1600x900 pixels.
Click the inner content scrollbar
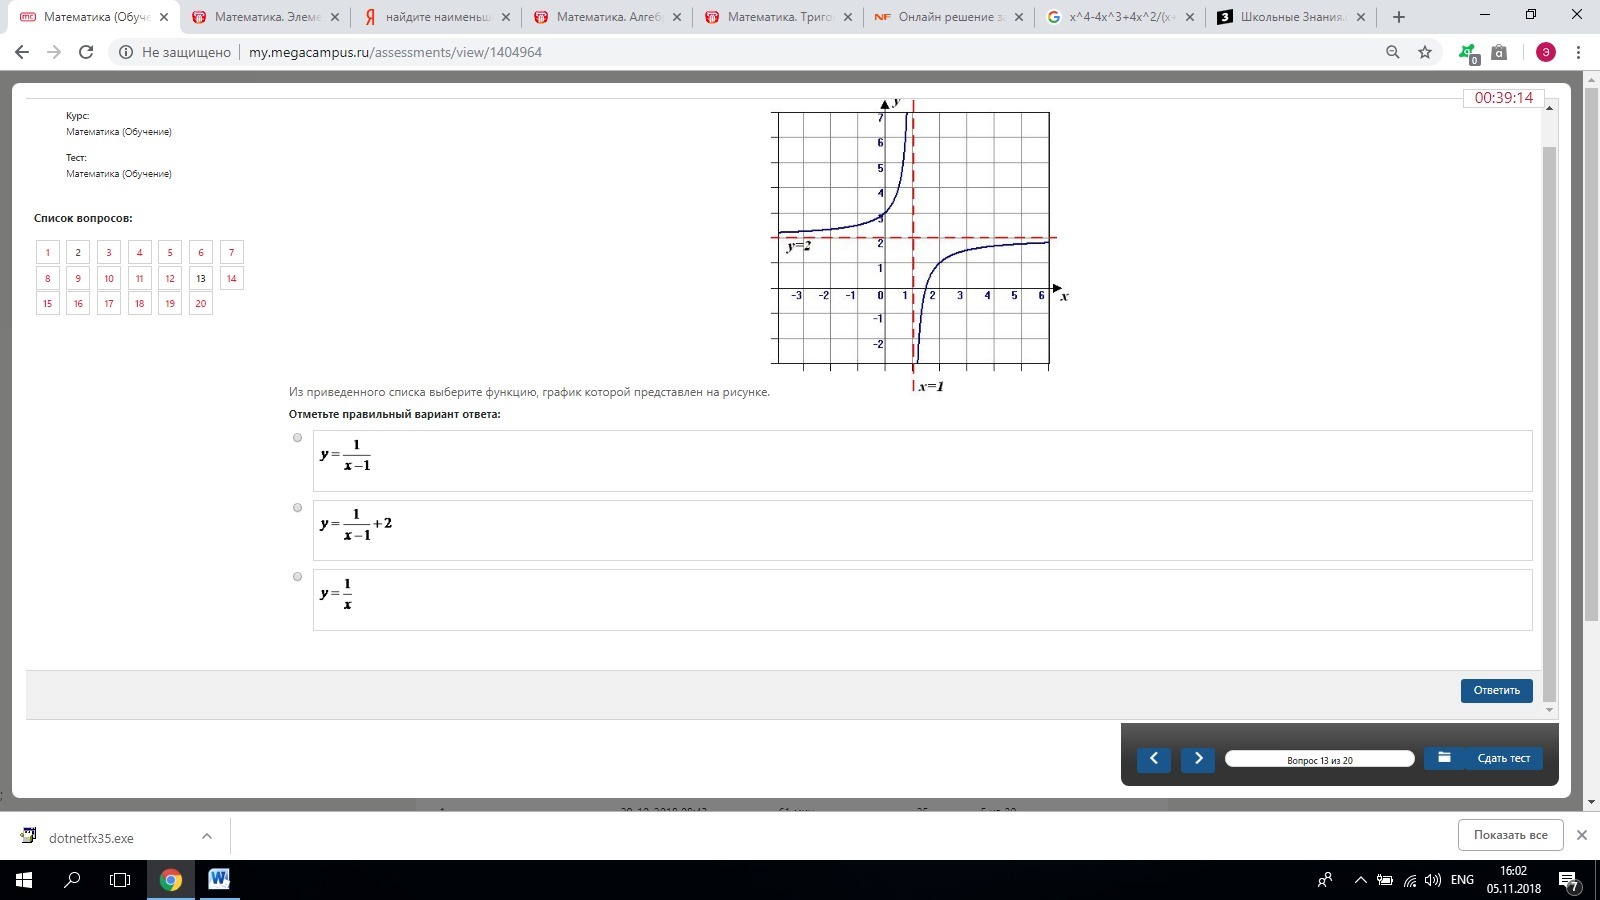[x=1550, y=424]
